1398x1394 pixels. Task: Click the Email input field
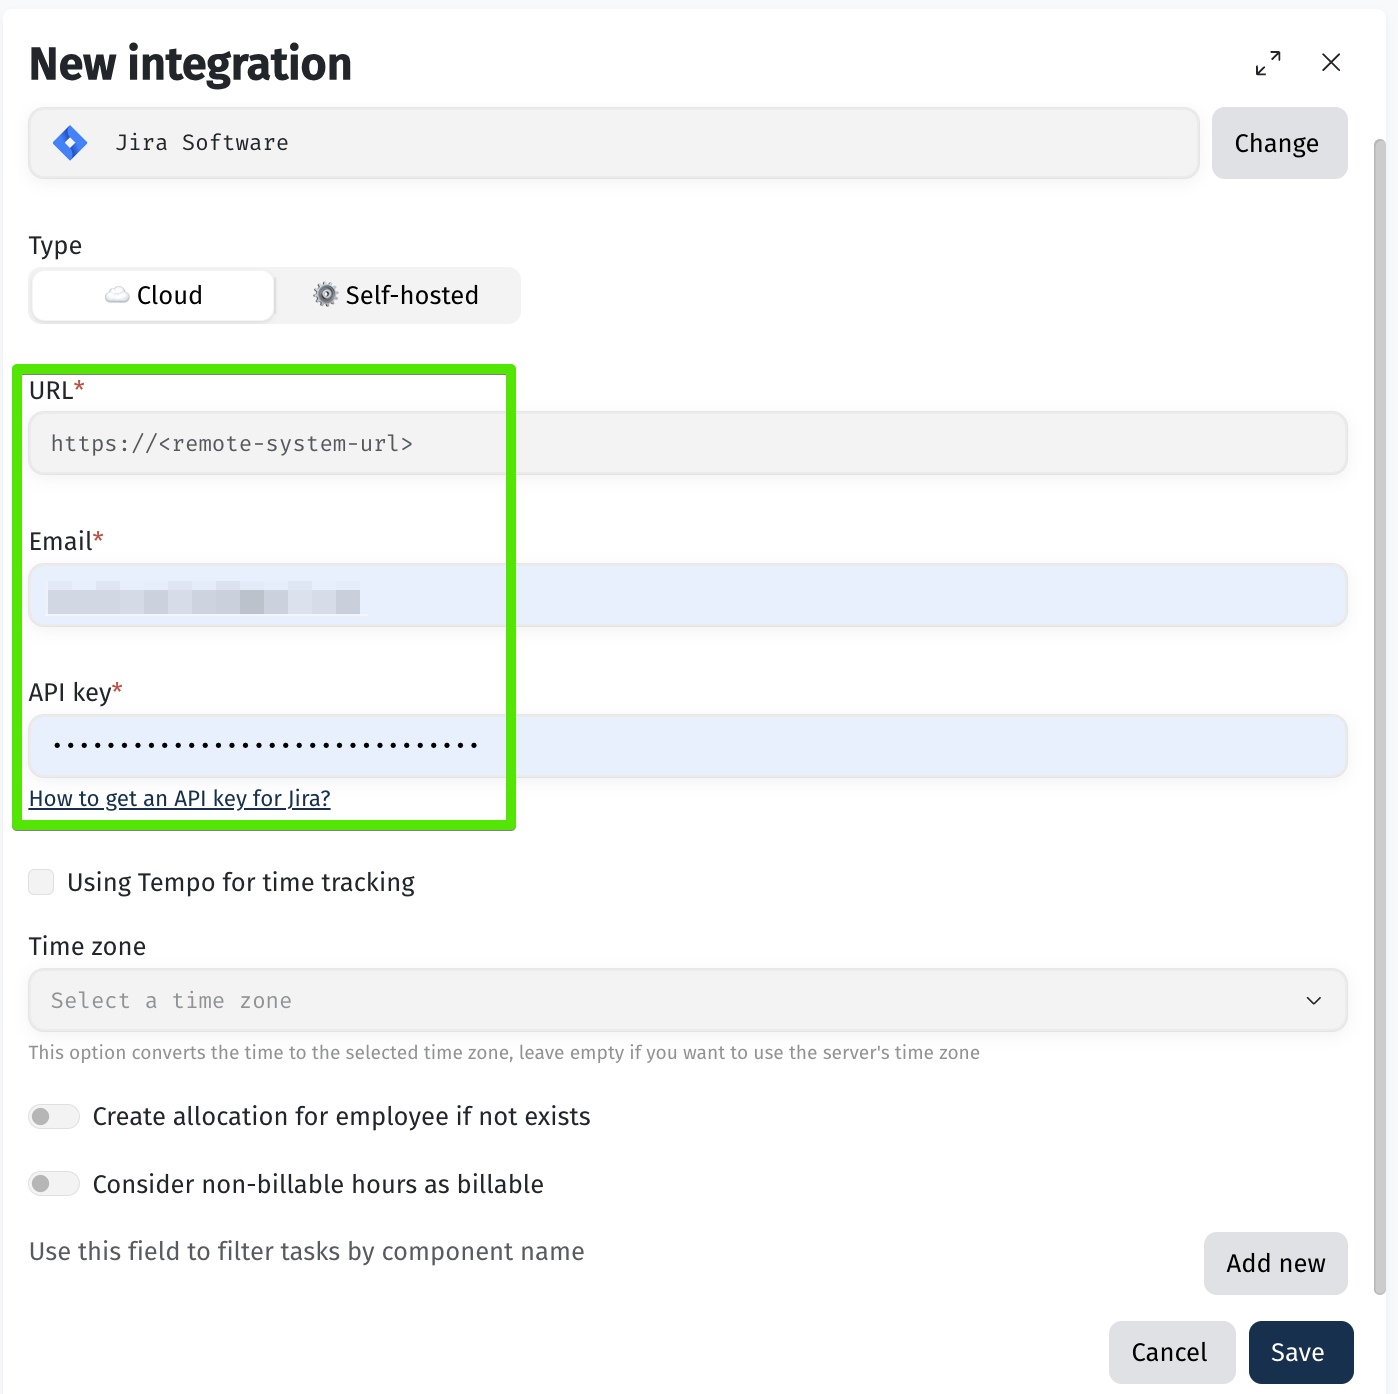(x=688, y=595)
